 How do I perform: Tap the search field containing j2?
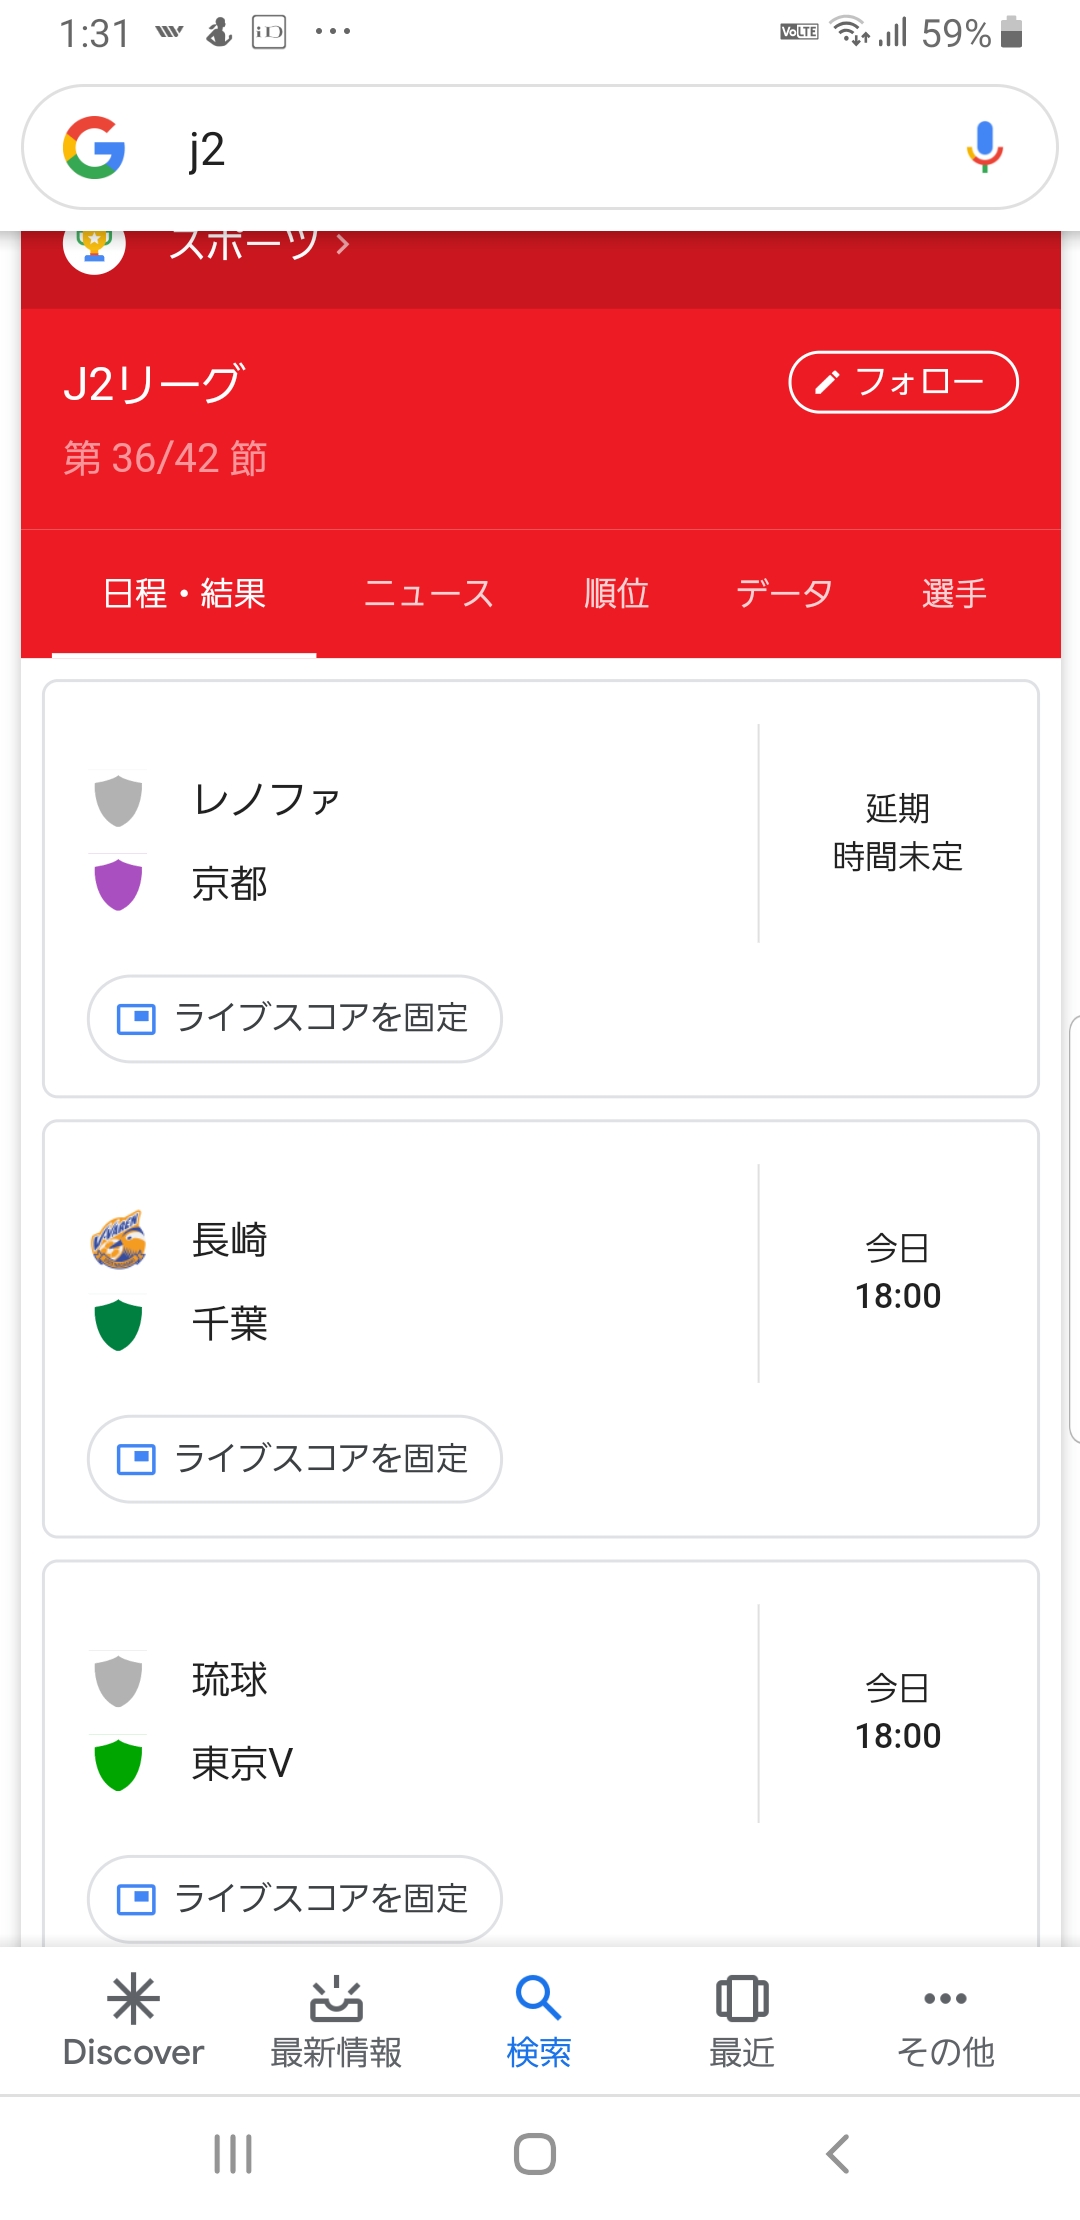(540, 148)
